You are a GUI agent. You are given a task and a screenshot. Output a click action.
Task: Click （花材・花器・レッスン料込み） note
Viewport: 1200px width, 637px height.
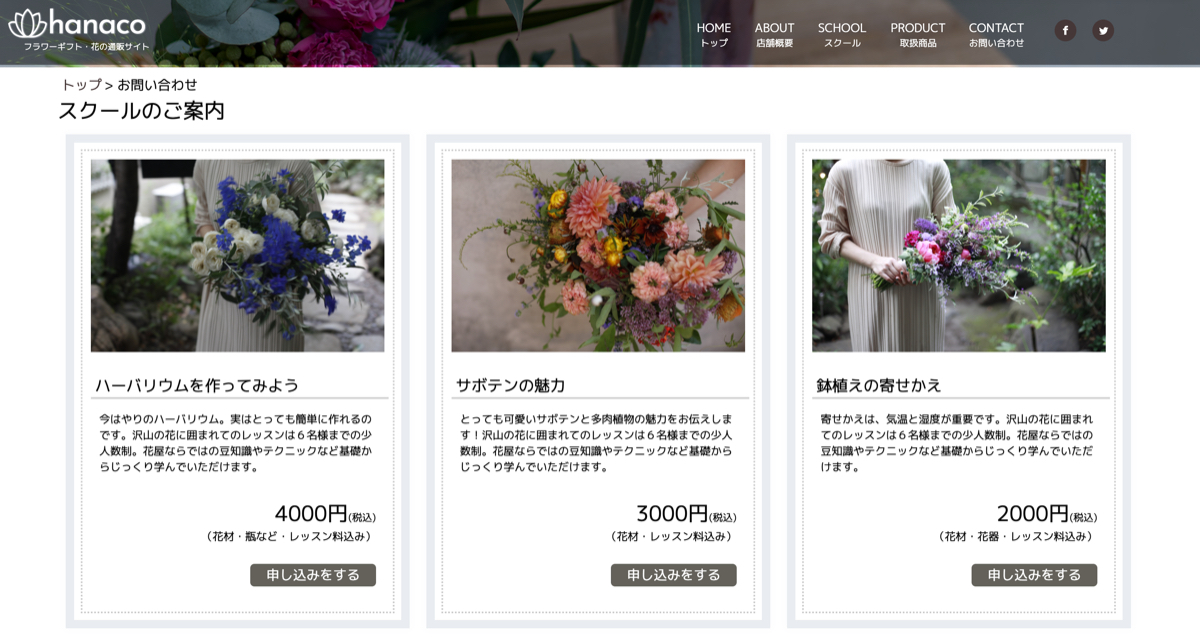coord(1016,537)
